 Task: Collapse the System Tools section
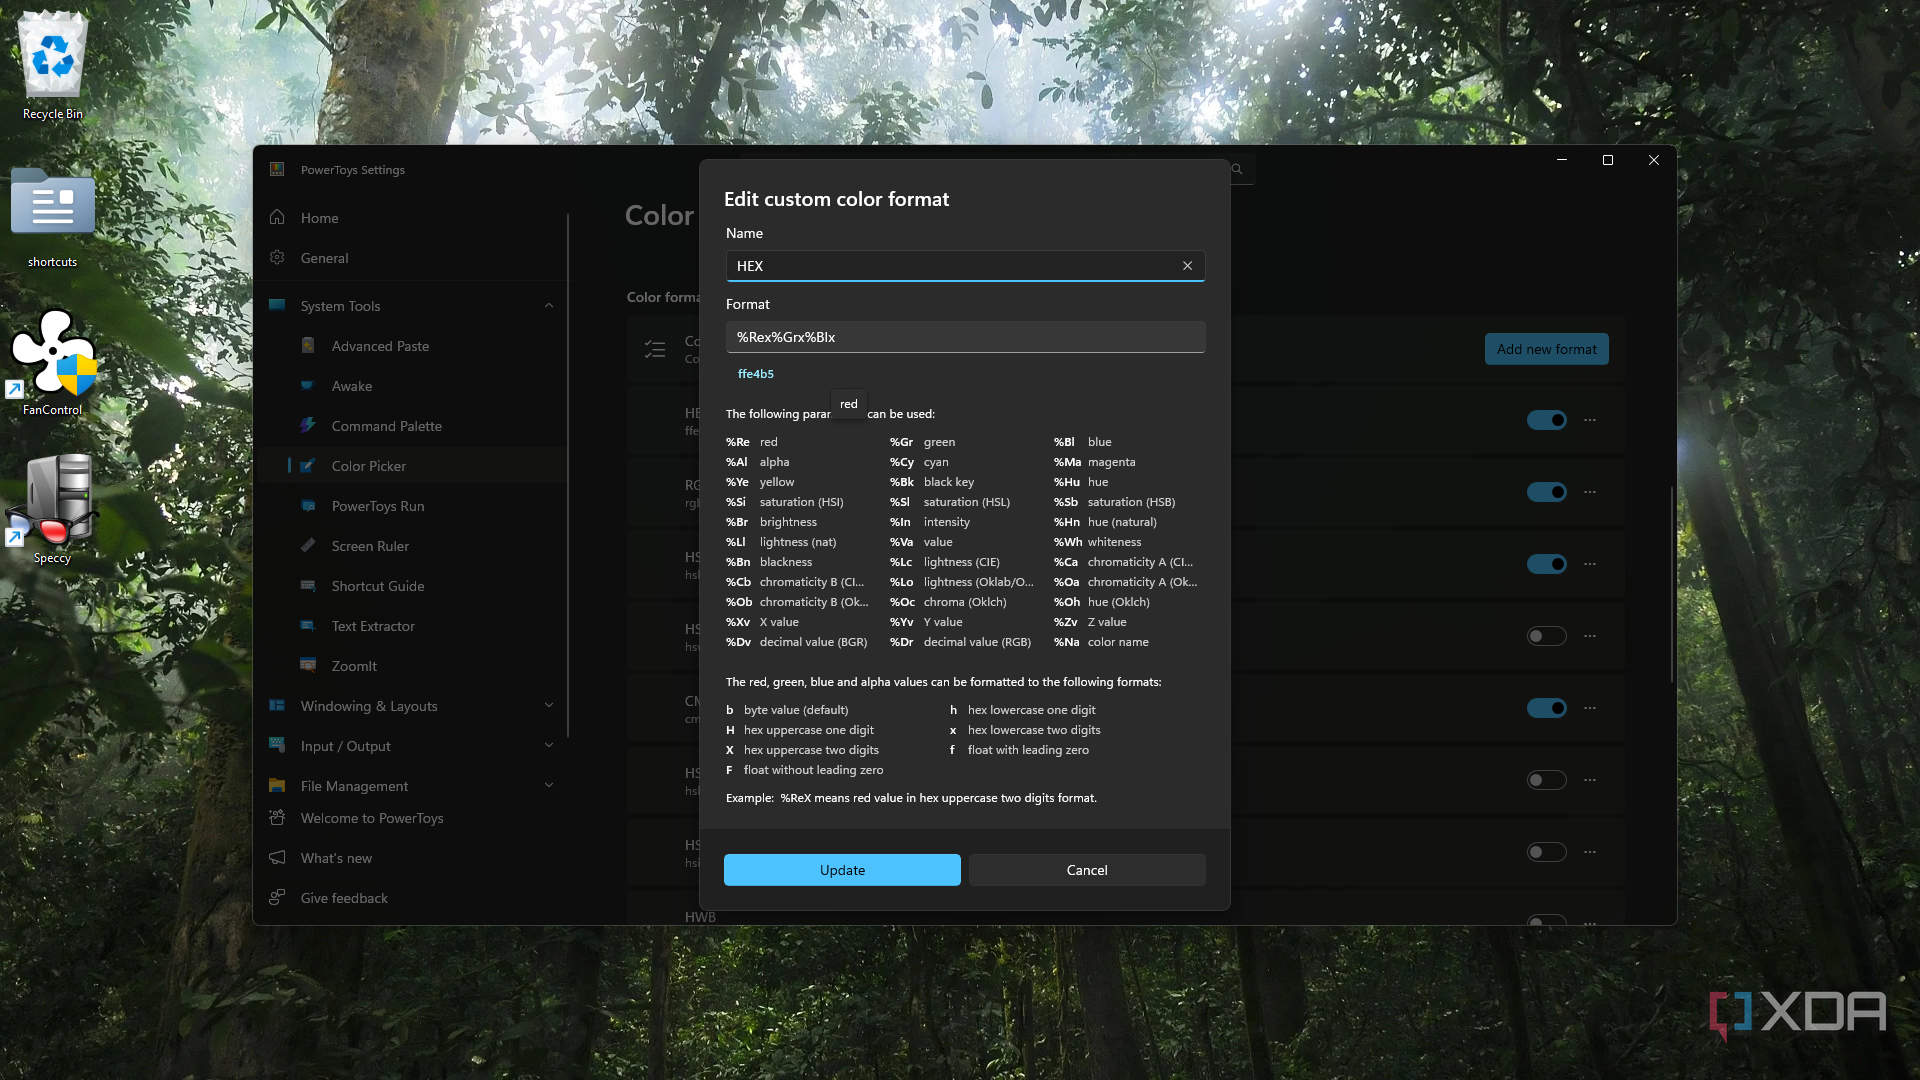548,305
